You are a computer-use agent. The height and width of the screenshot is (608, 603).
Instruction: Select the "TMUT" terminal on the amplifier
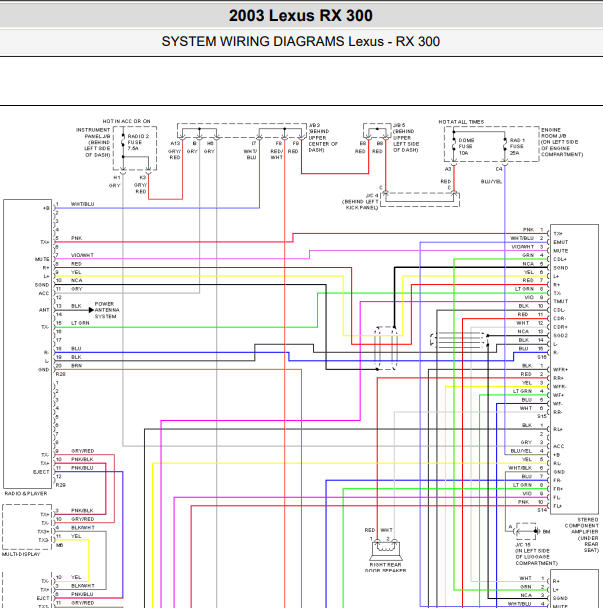(560, 301)
